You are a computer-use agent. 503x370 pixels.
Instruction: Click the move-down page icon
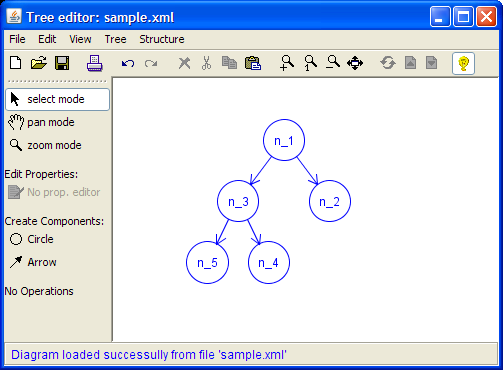pyautogui.click(x=431, y=63)
